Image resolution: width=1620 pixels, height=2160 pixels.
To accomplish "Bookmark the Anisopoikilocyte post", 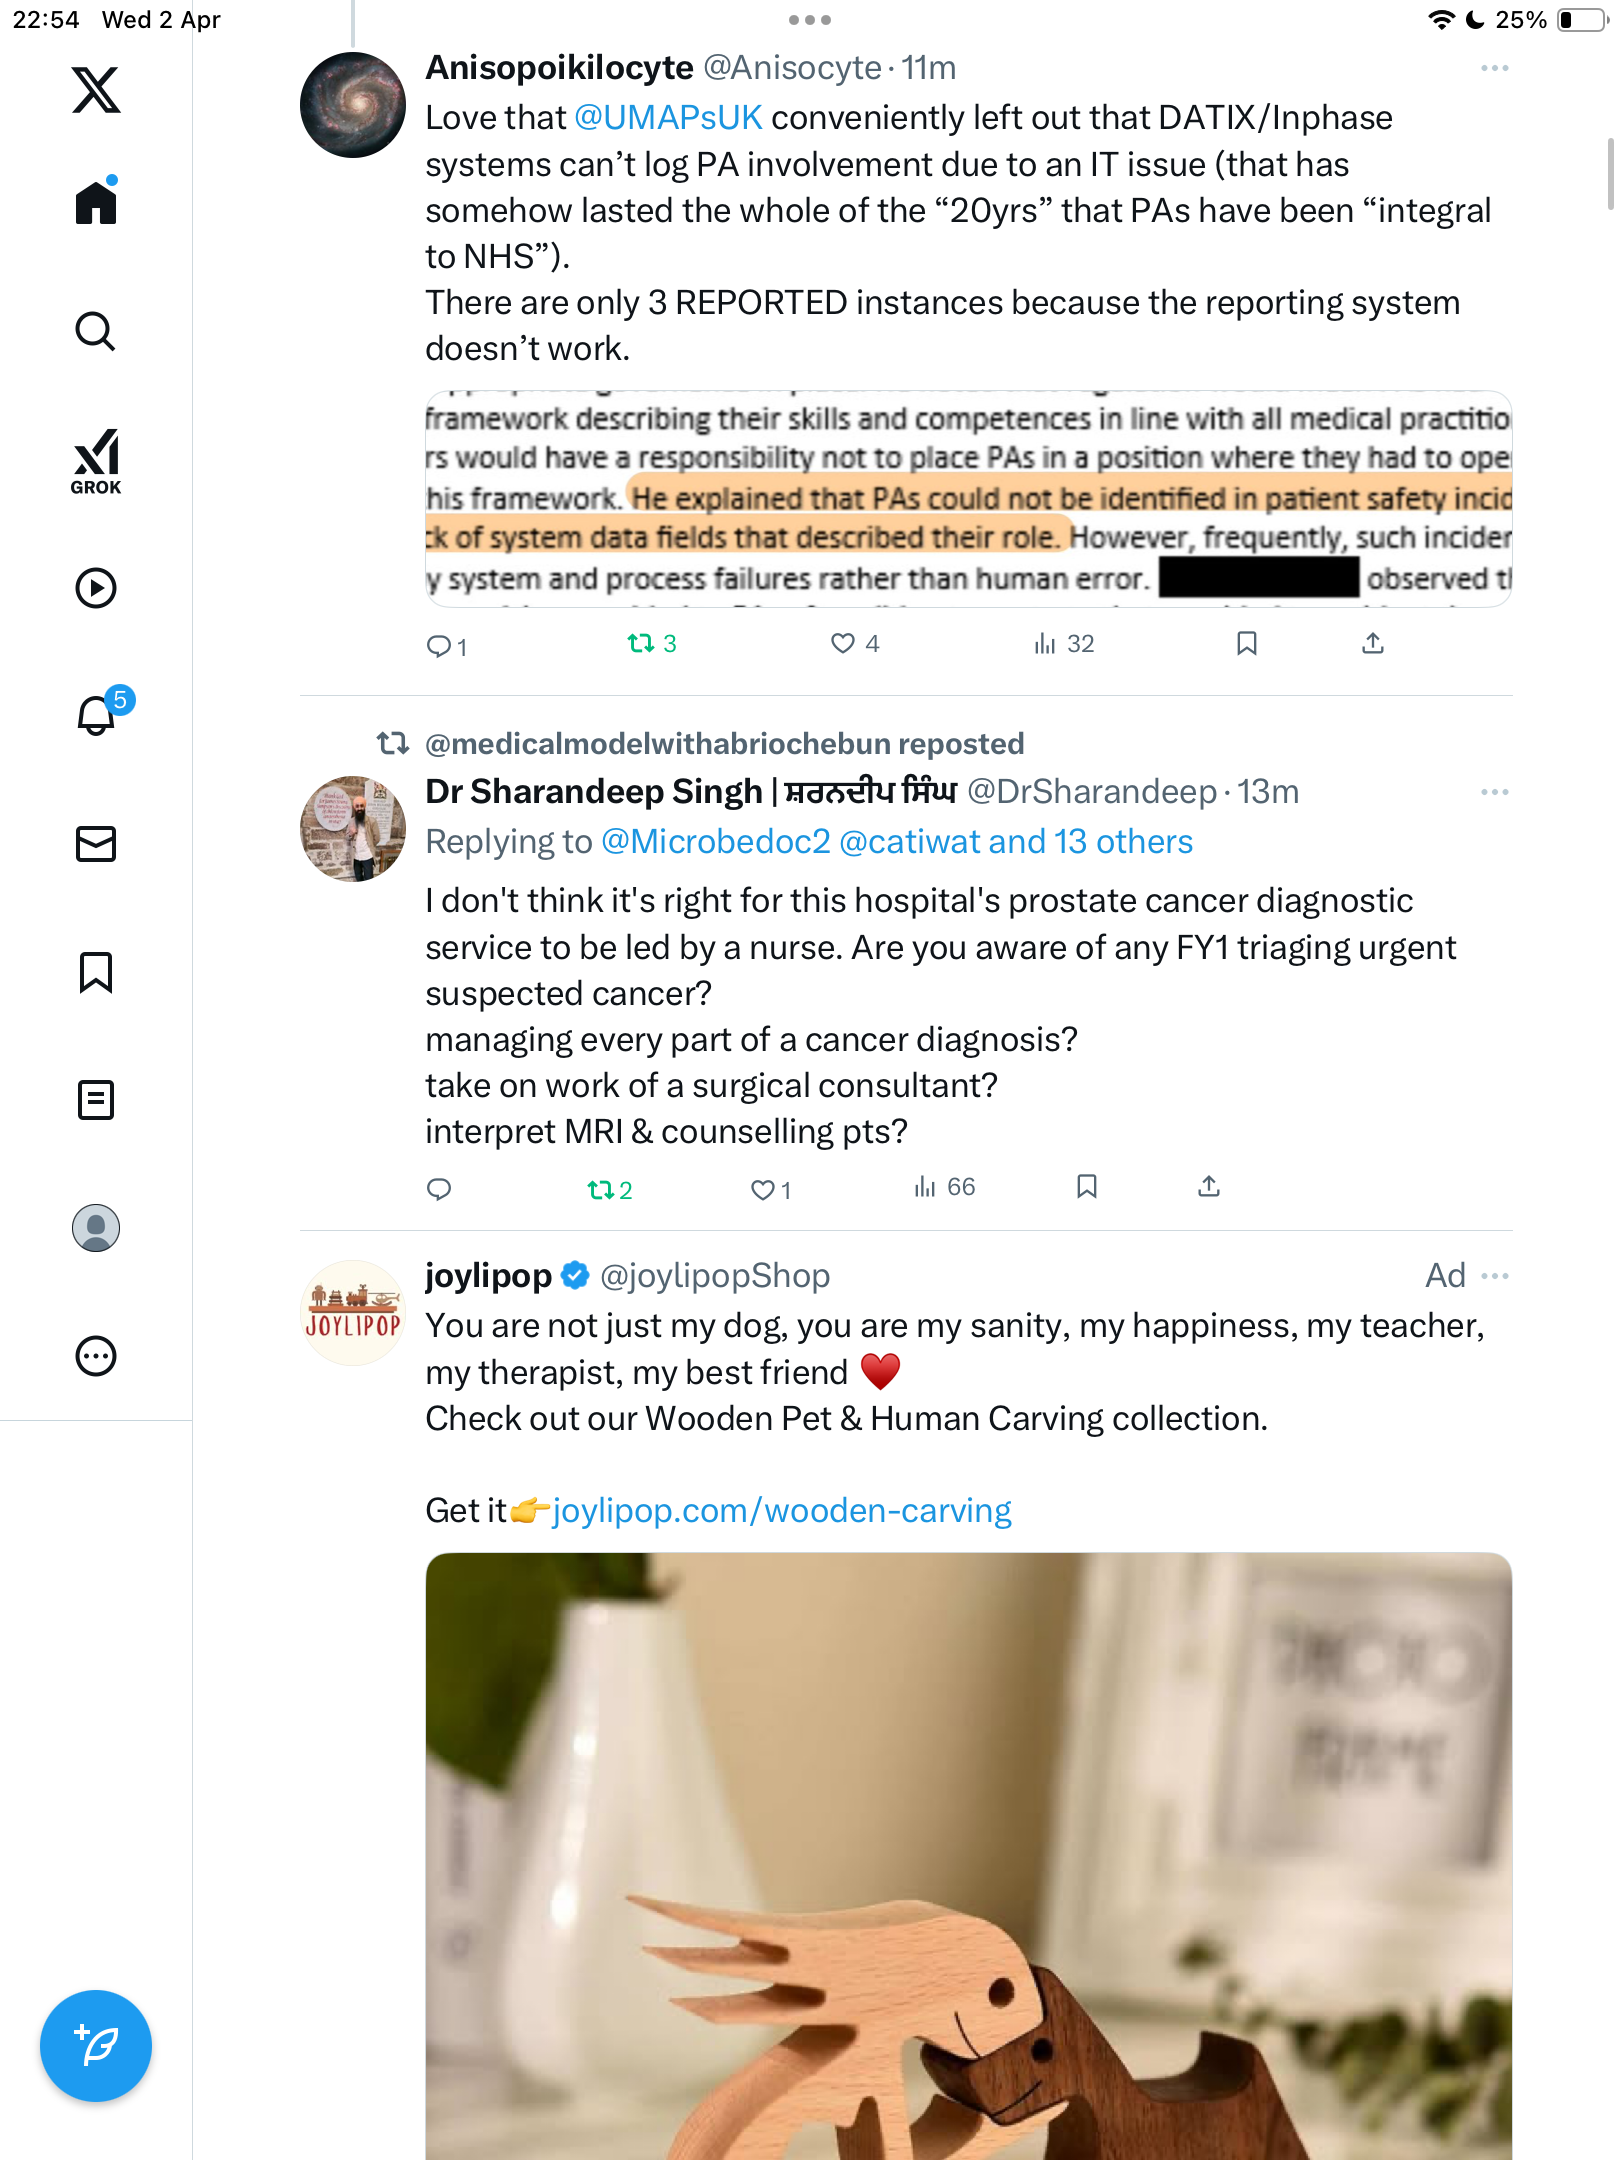I will click(x=1246, y=643).
